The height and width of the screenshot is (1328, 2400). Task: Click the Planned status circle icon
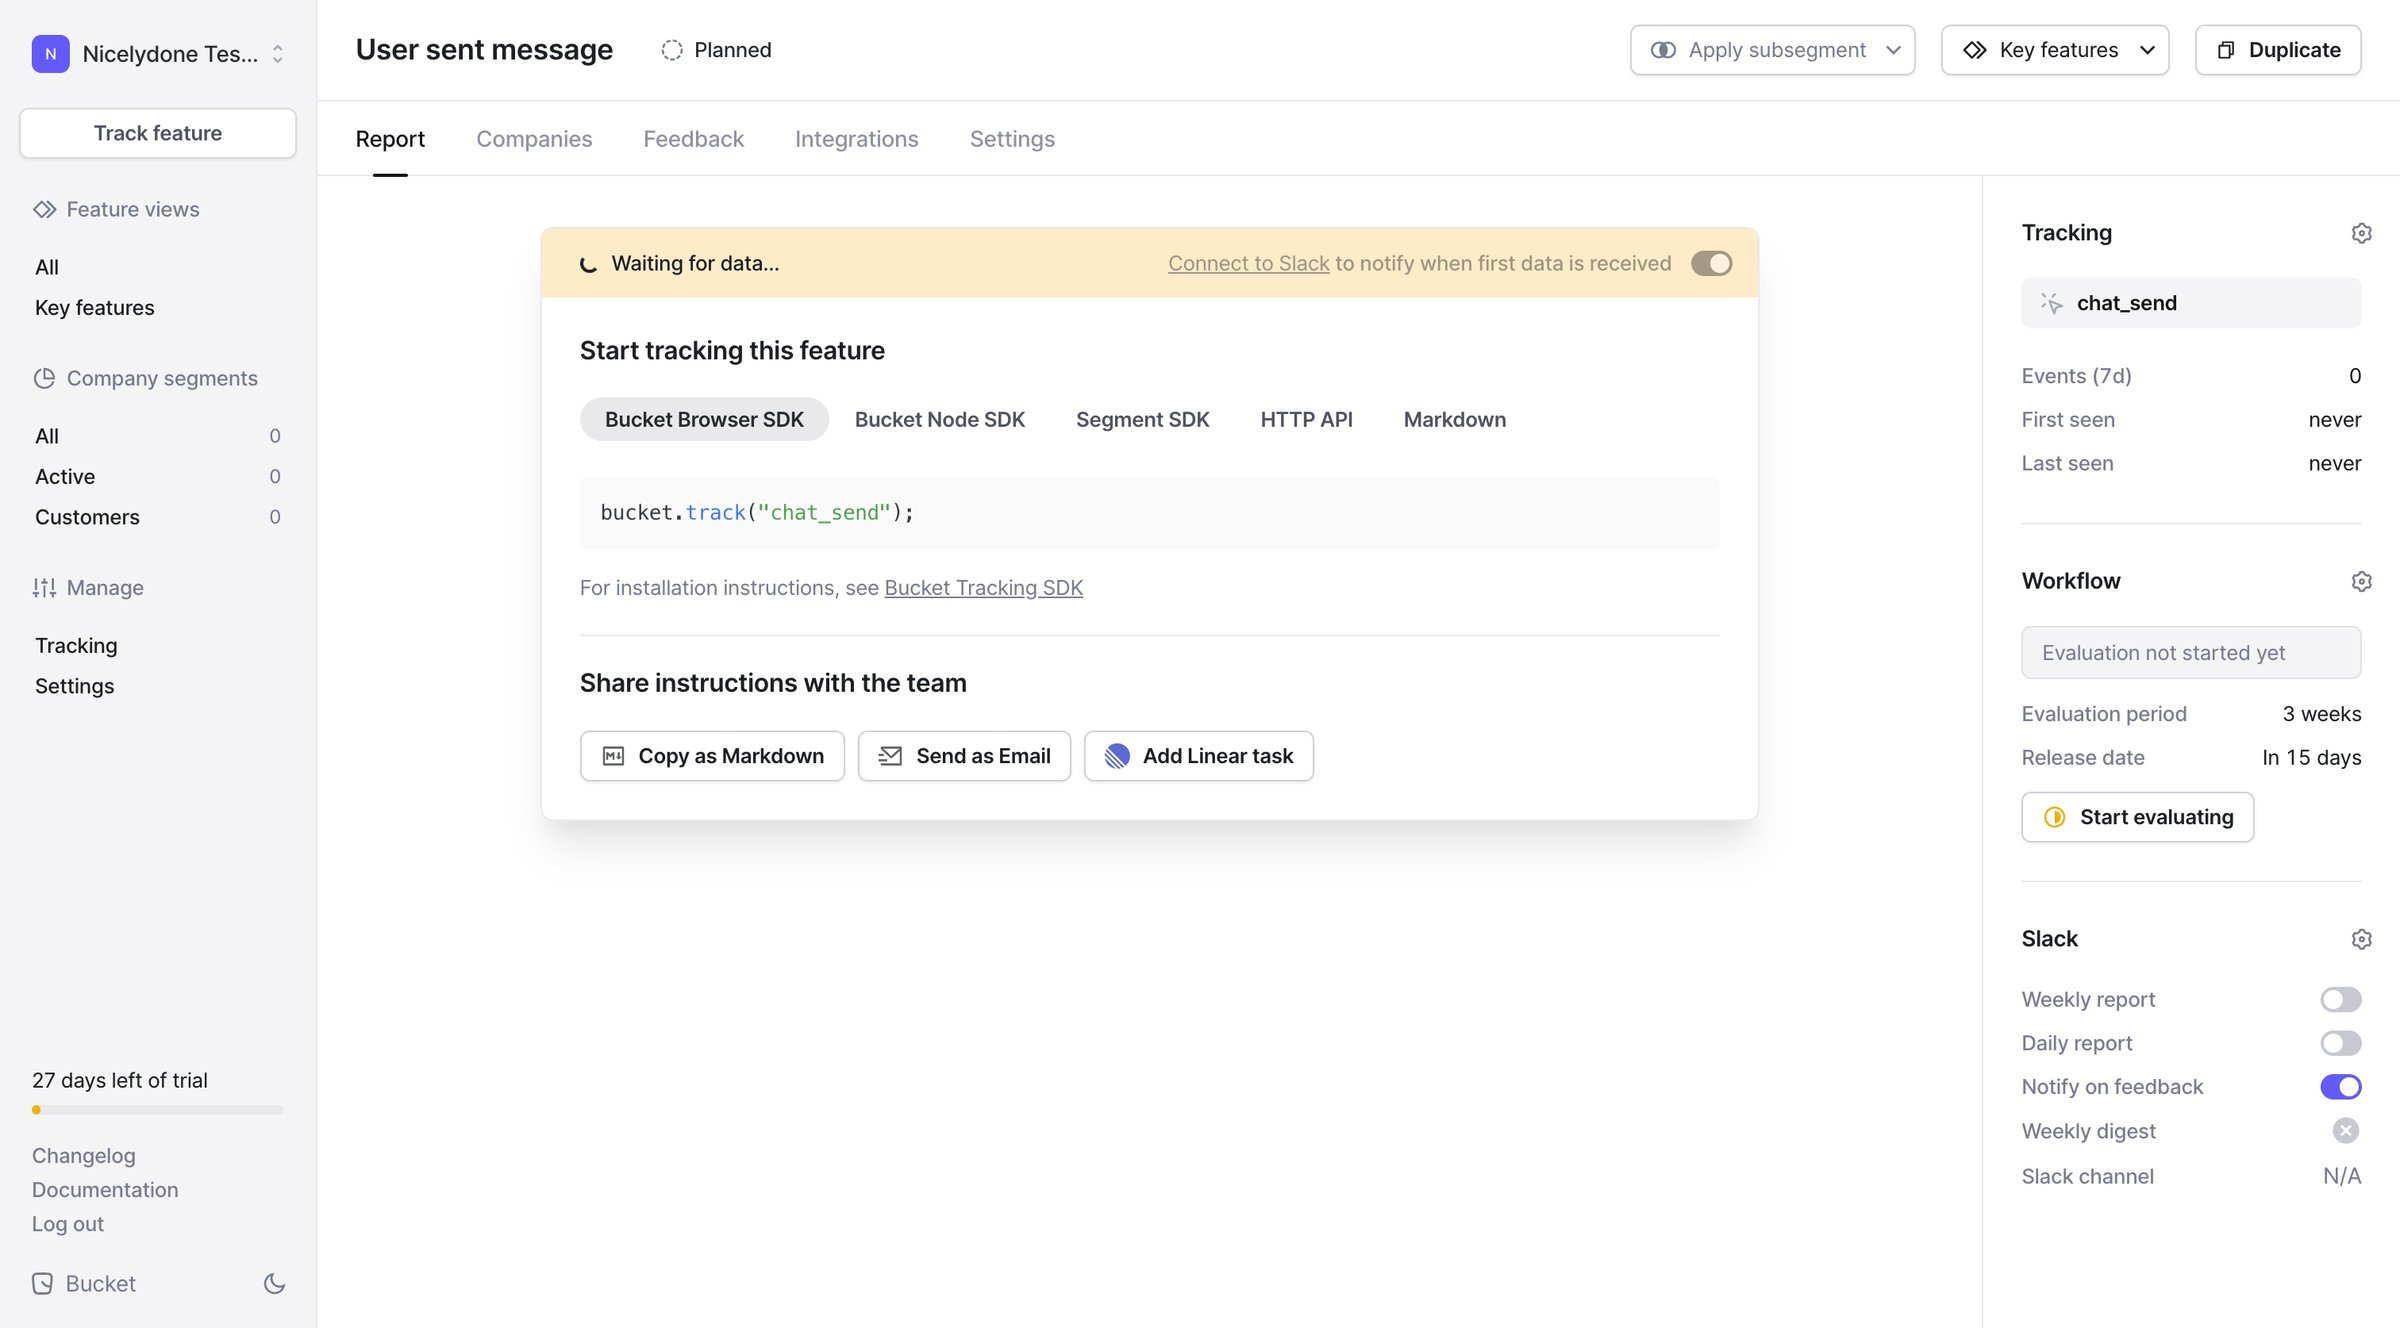pyautogui.click(x=672, y=50)
